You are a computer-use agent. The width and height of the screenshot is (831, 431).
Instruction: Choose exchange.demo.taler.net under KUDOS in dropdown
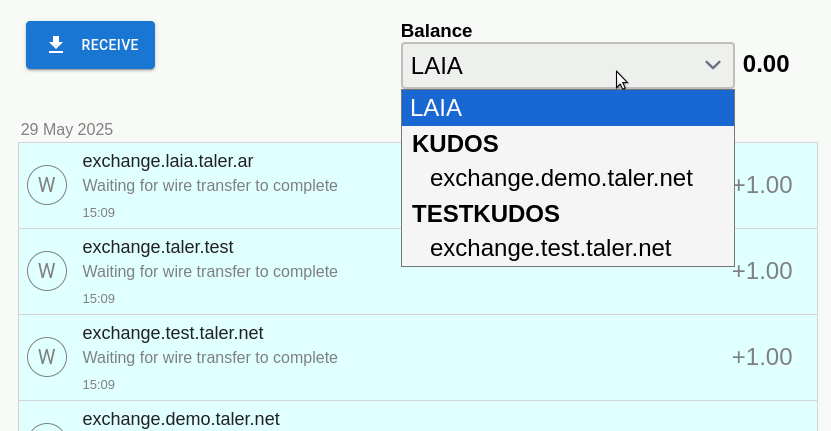(561, 178)
